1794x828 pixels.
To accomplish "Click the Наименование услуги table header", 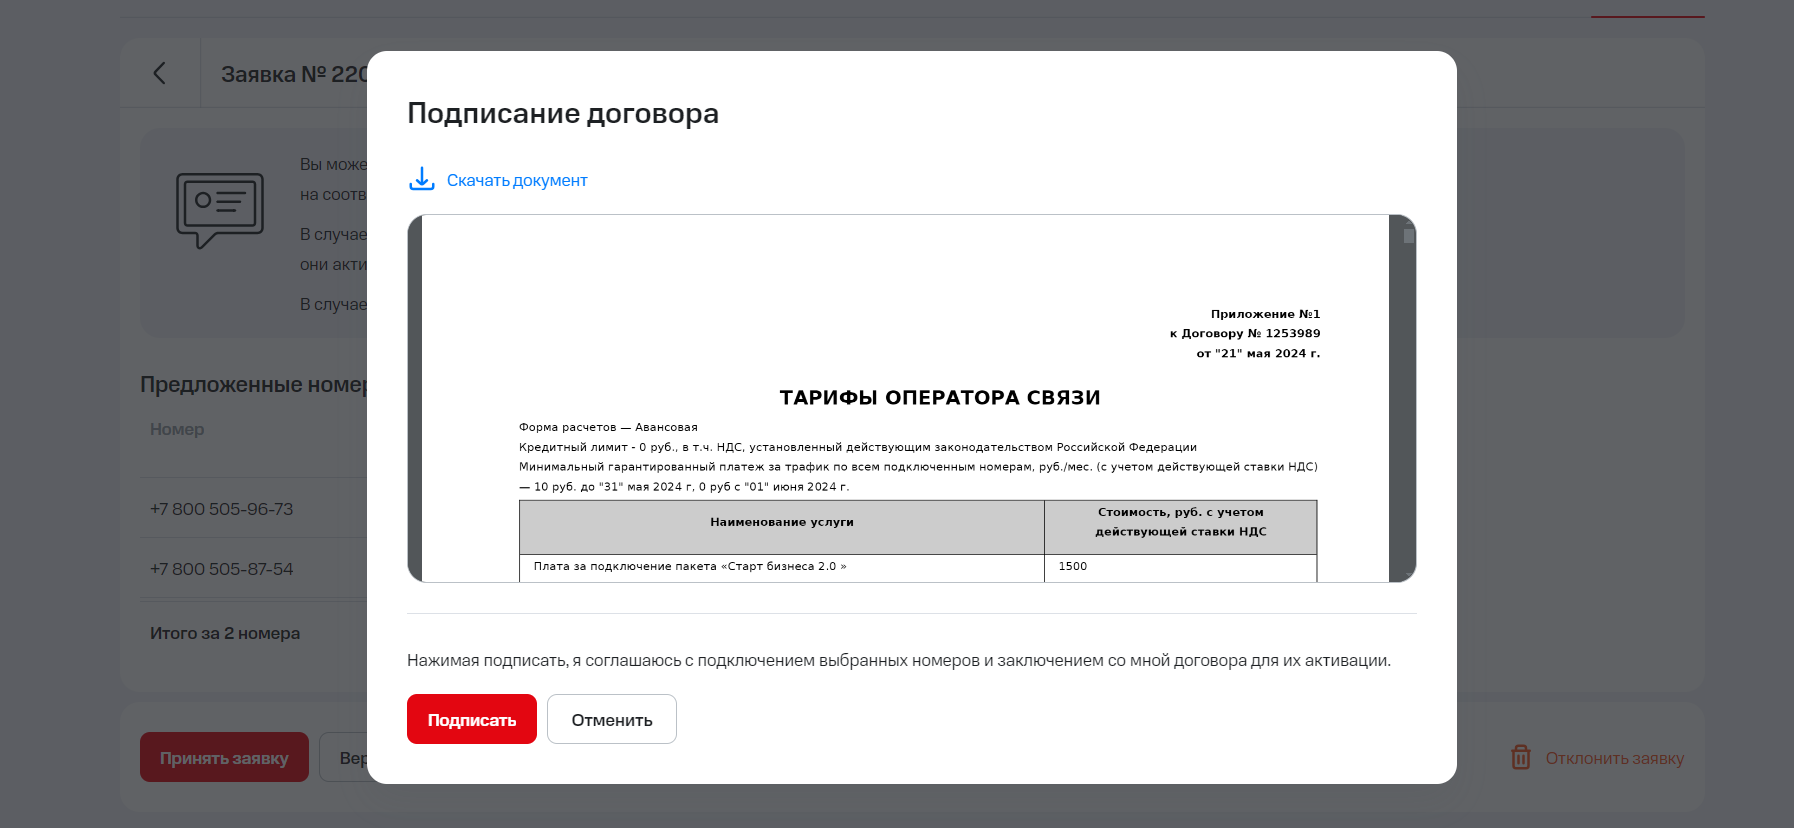I will (x=781, y=522).
